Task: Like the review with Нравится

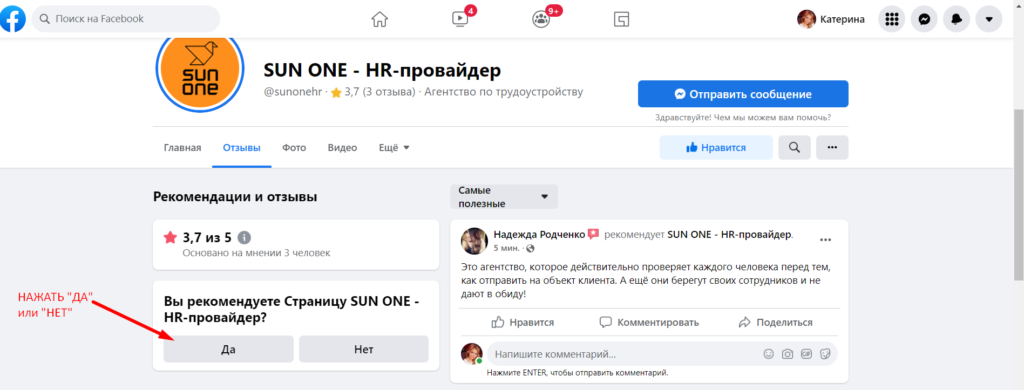Action: coord(522,322)
